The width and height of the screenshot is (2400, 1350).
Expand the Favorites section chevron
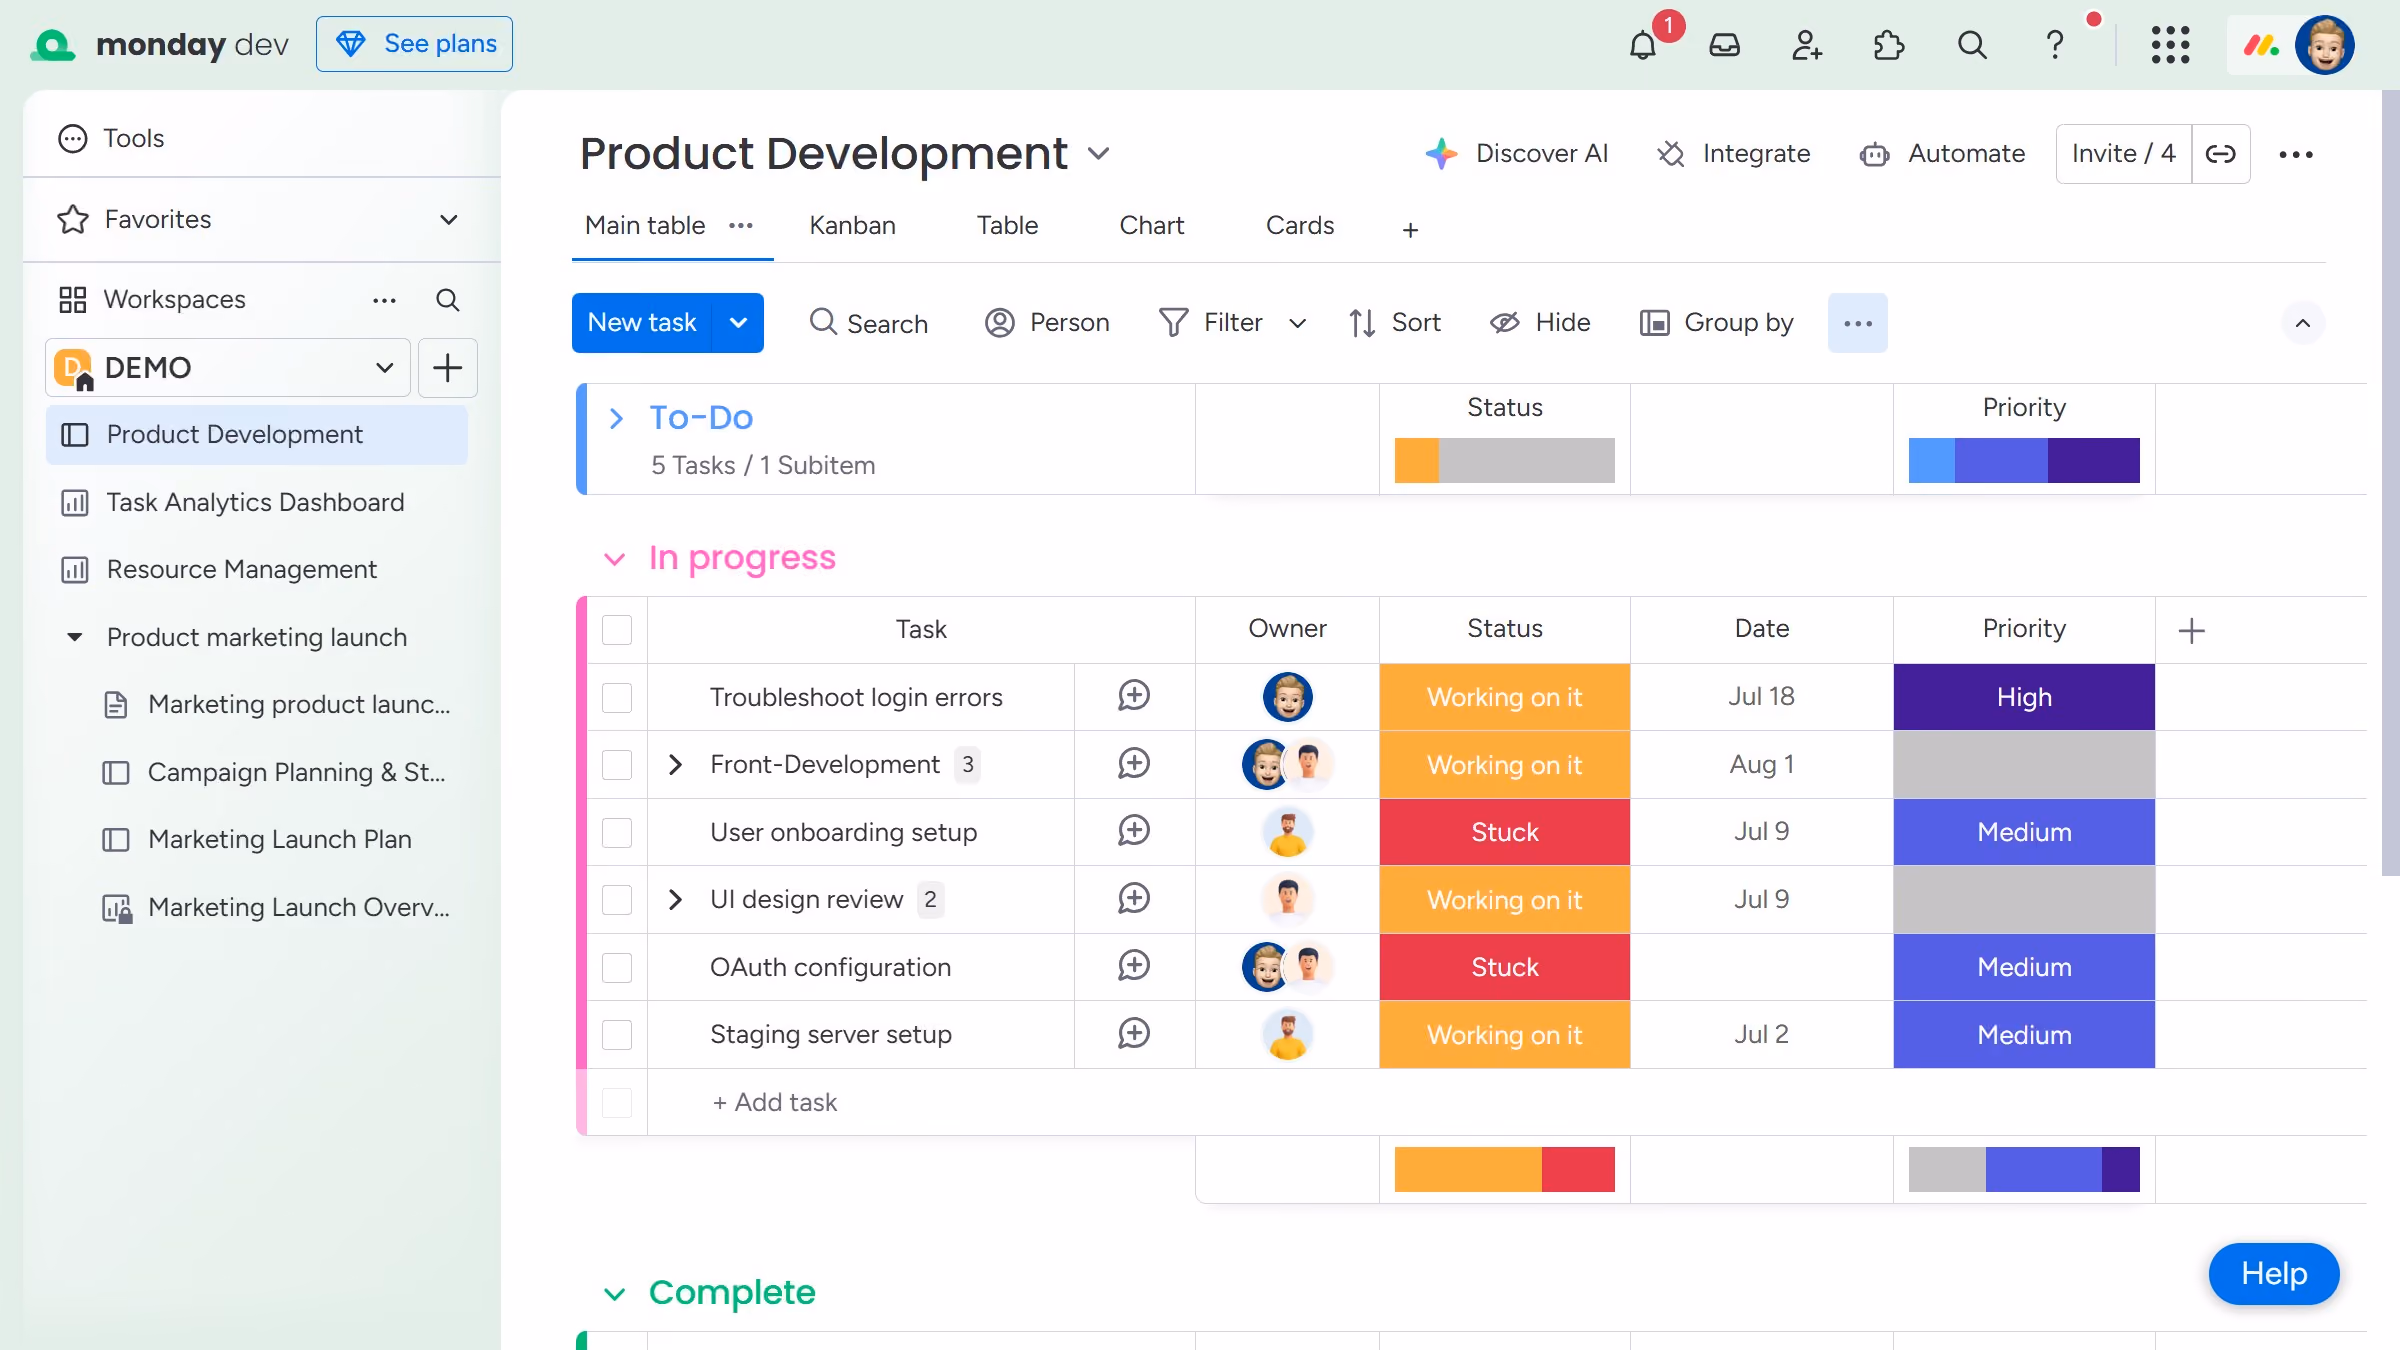pyautogui.click(x=449, y=220)
